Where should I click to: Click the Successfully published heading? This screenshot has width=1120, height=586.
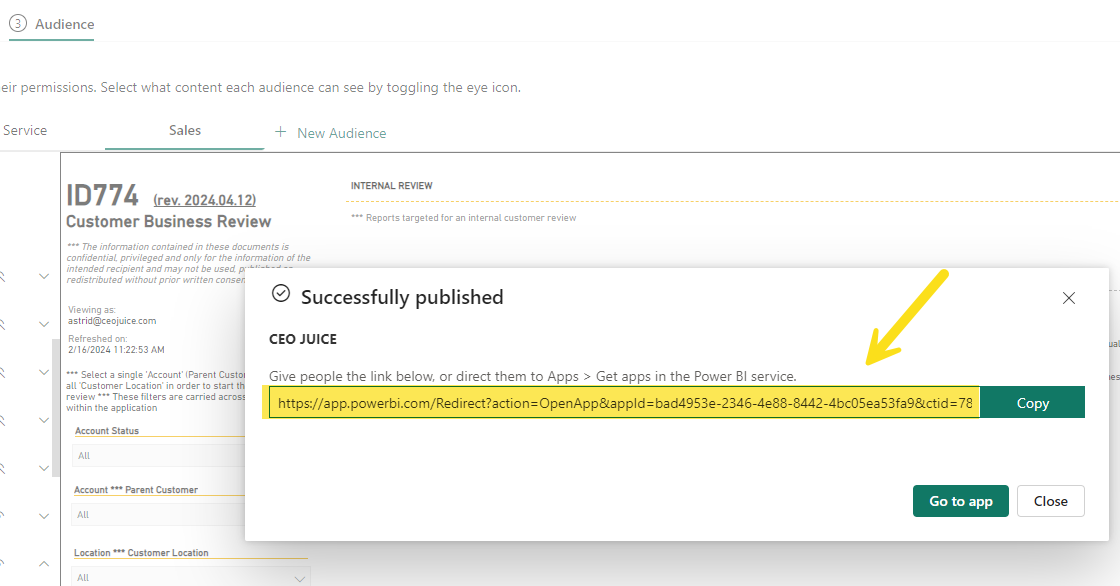click(x=402, y=297)
